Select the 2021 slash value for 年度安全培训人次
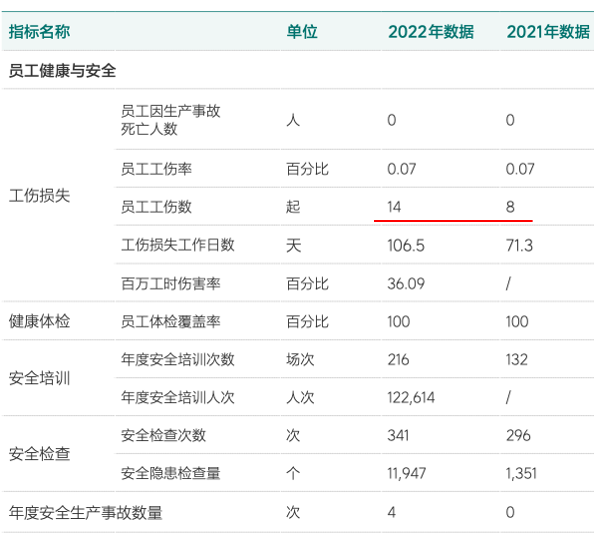The image size is (594, 541). [x=508, y=397]
